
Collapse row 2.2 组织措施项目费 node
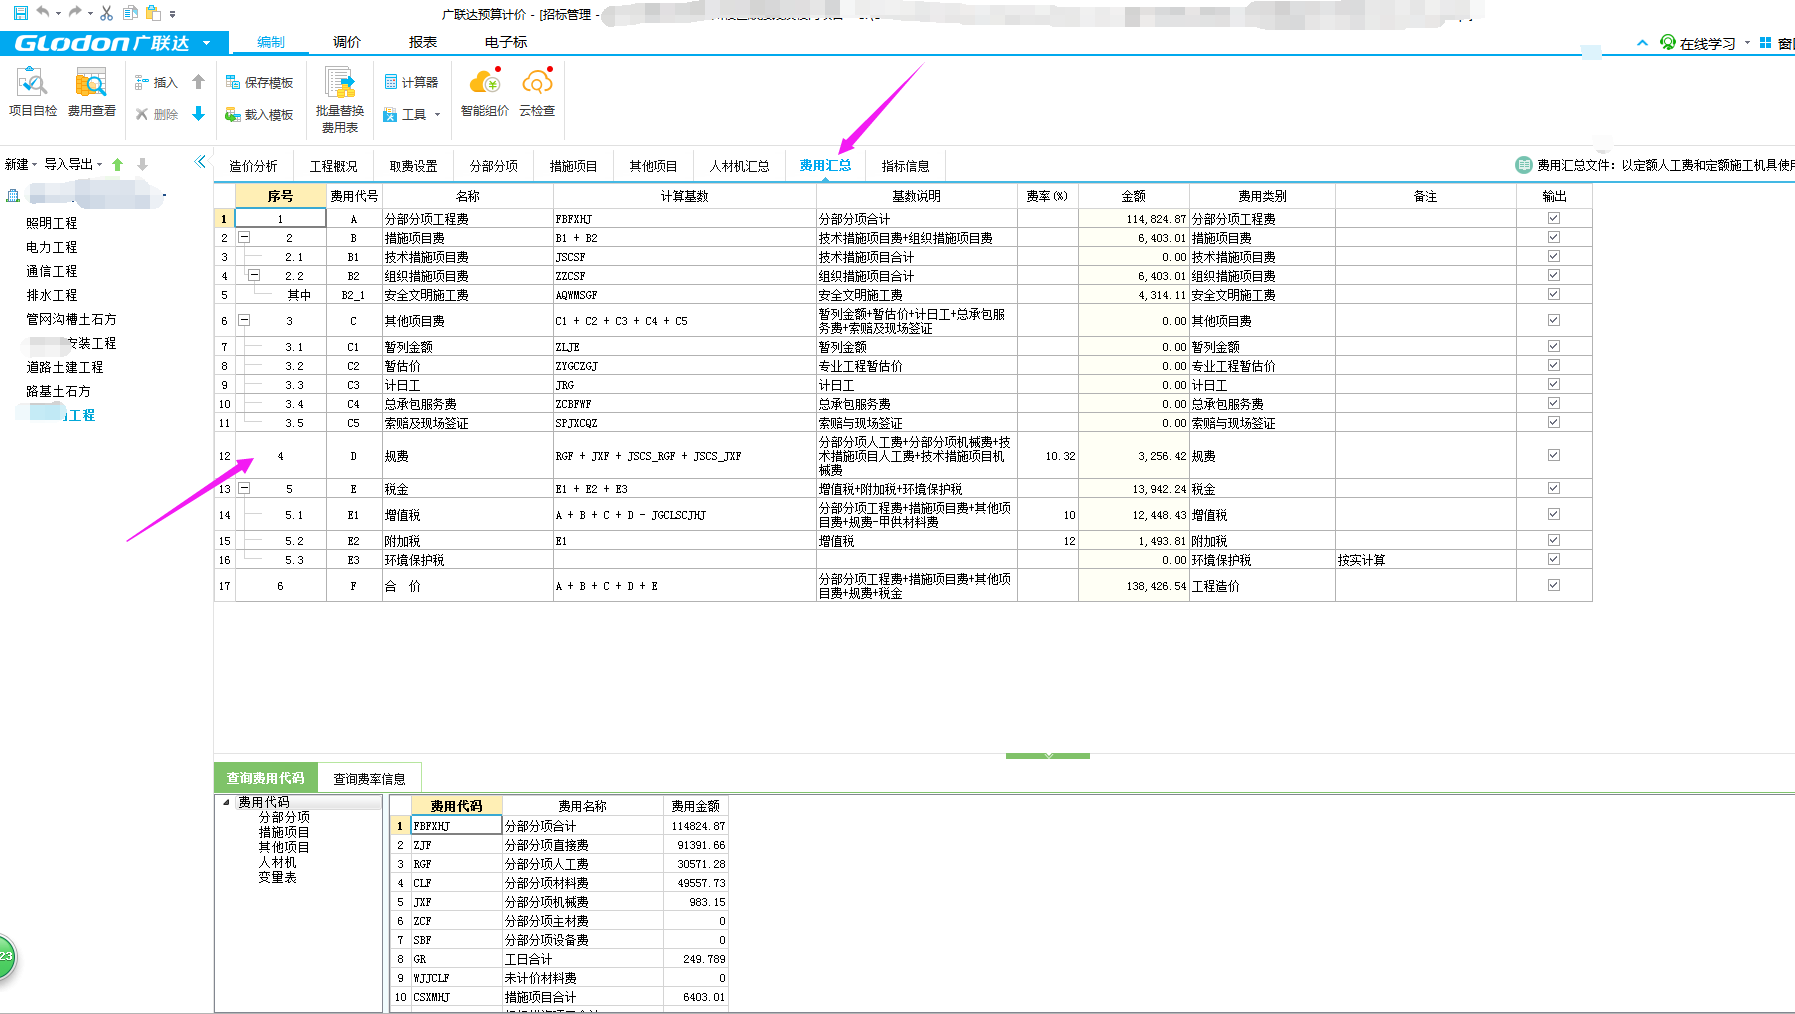click(254, 275)
